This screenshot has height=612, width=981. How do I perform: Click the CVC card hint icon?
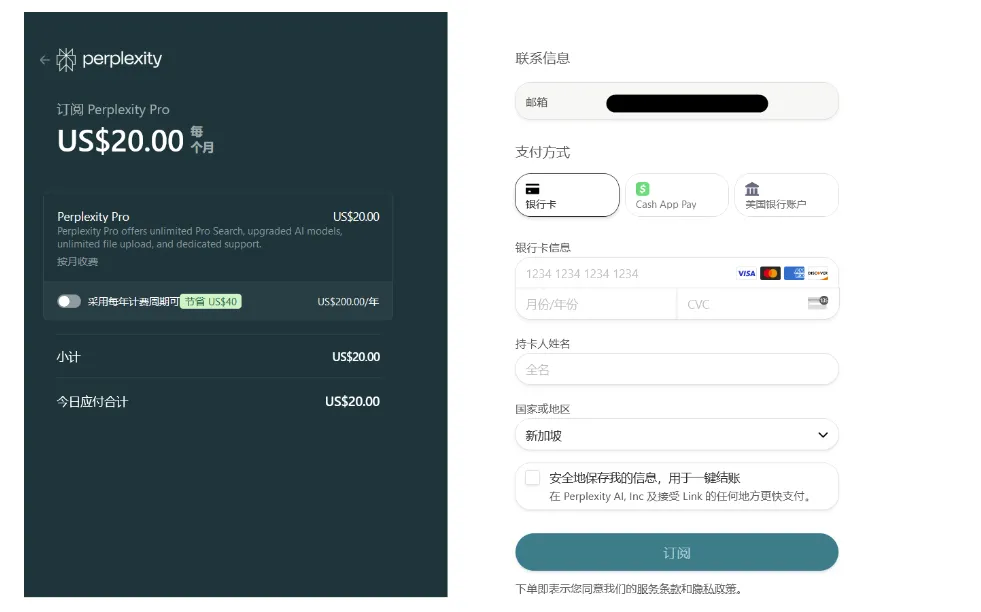coord(818,303)
